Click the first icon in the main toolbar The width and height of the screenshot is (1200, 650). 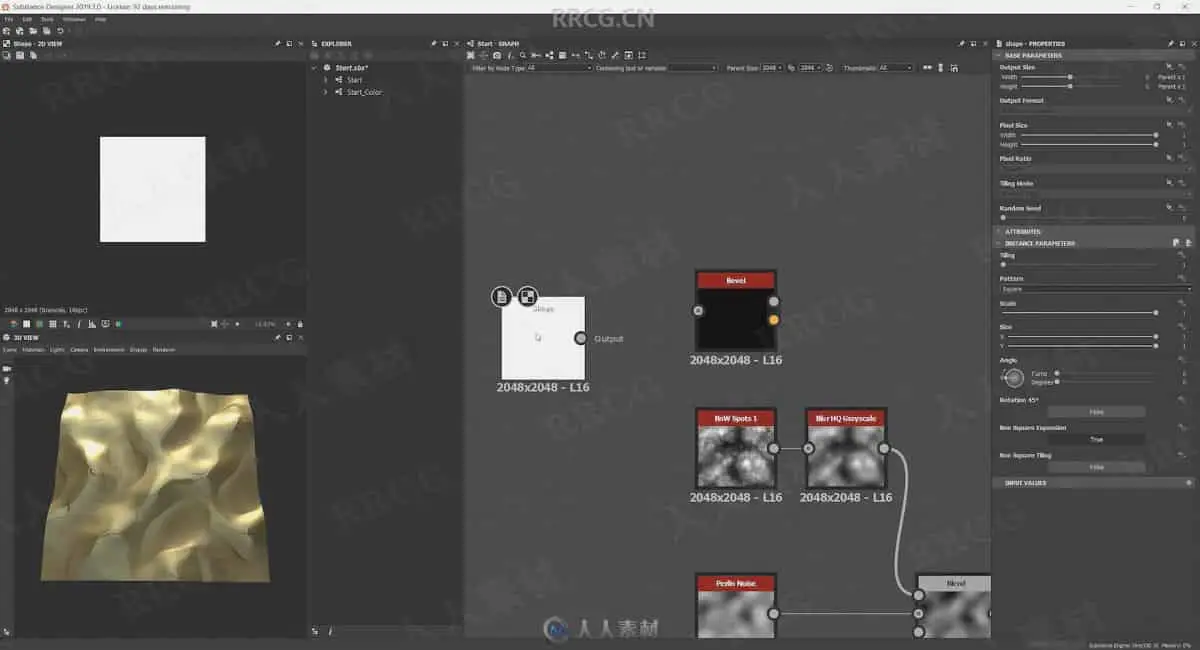tap(6, 31)
